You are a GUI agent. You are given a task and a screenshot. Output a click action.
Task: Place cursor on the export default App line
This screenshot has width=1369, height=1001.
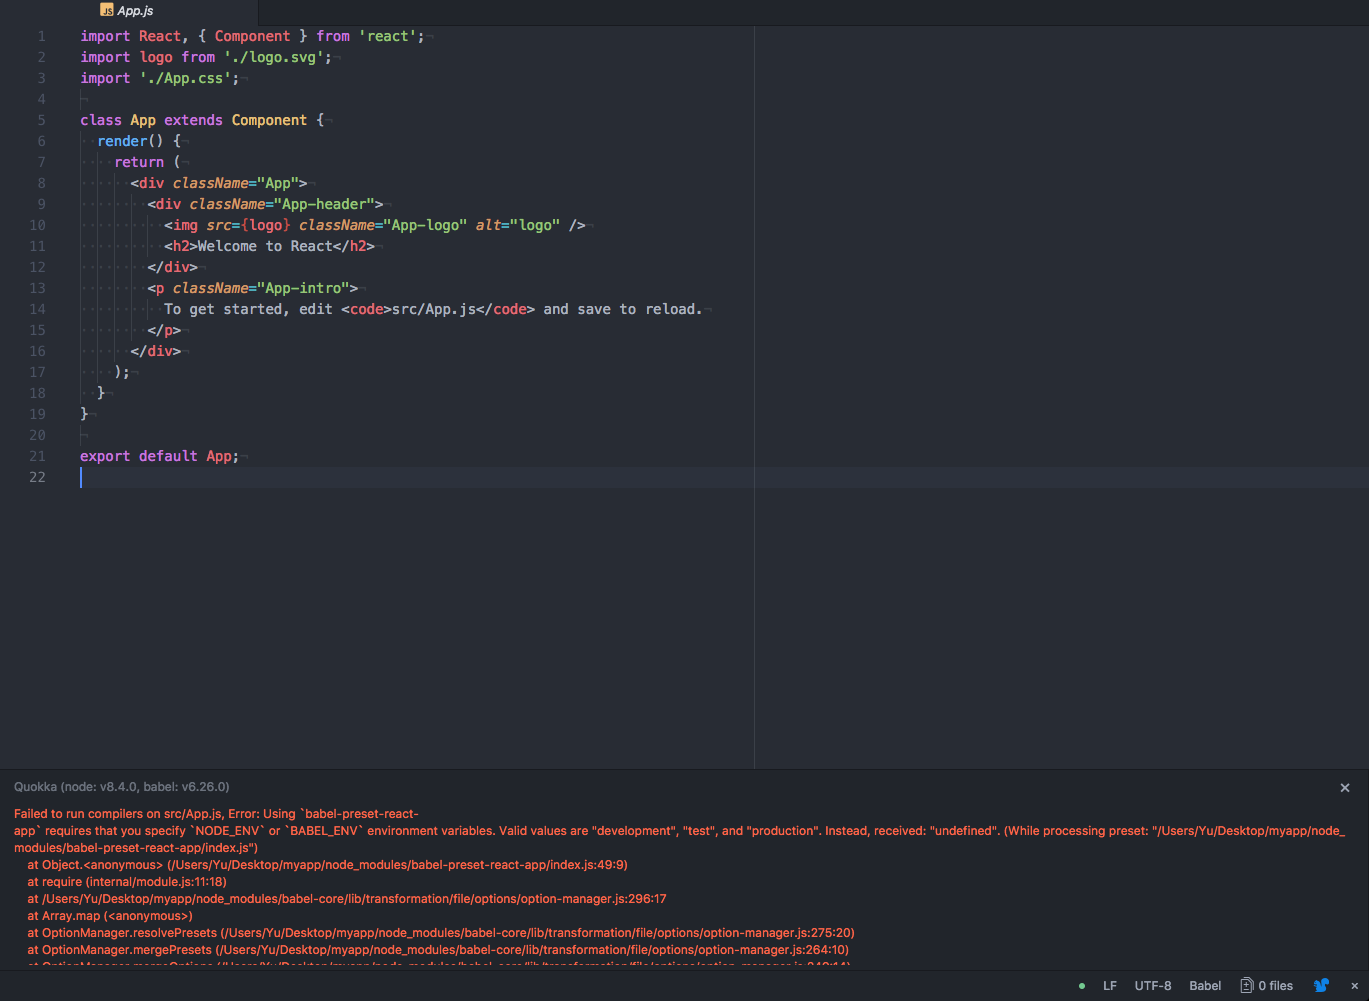point(160,456)
